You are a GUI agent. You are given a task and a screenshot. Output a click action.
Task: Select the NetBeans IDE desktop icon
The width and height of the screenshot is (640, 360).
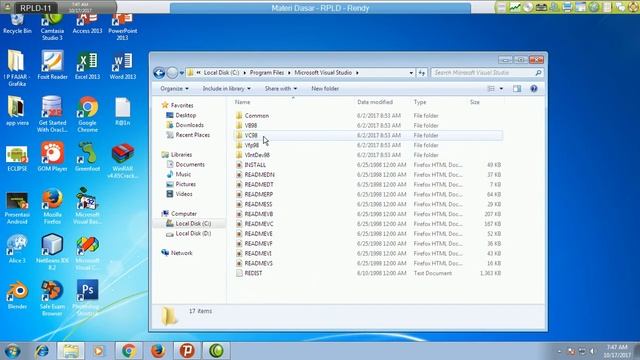point(52,252)
